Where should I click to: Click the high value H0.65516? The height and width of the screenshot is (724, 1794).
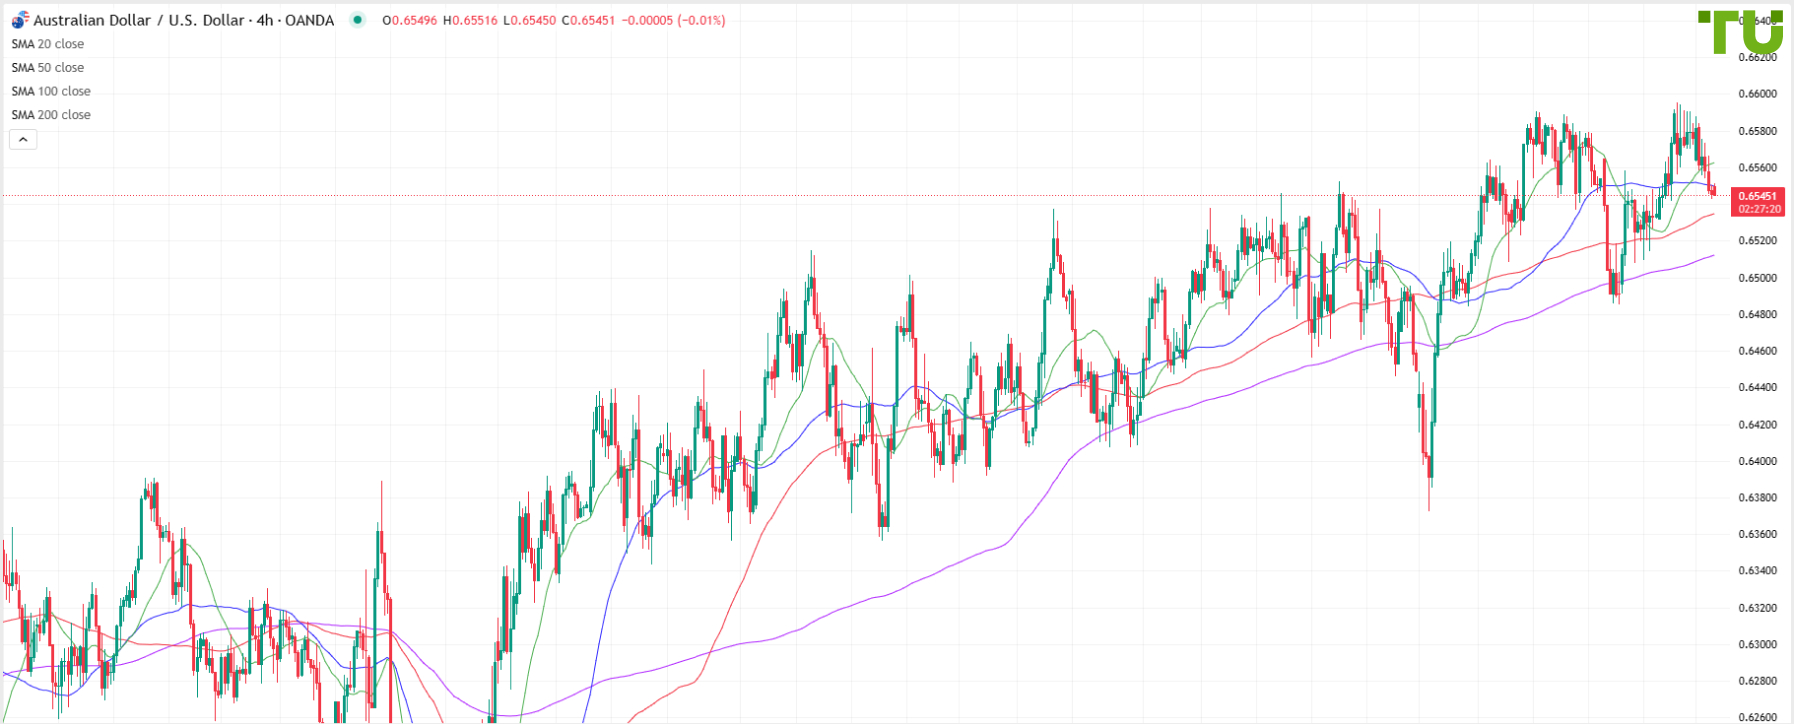click(x=470, y=20)
